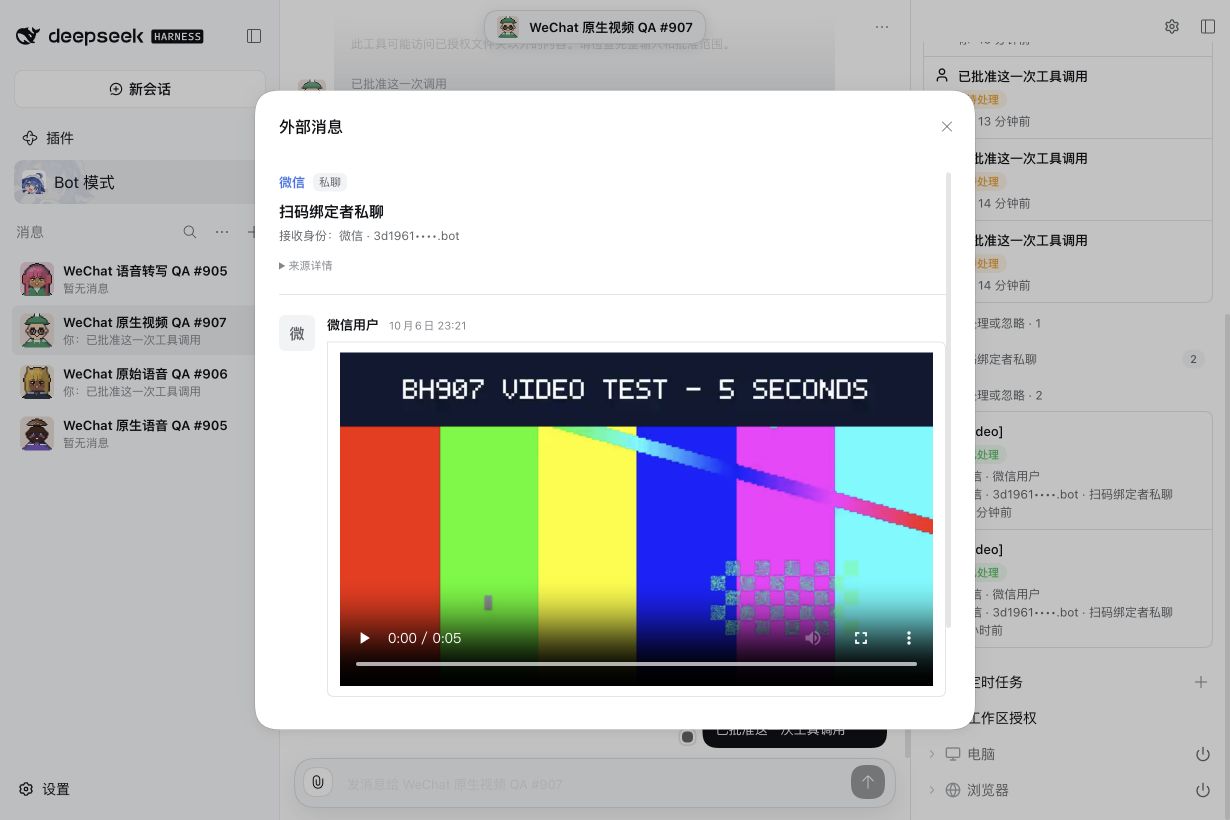This screenshot has width=1230, height=820.
Task: Click the 扫码绑定者私聊 heading
Action: [x=331, y=212]
